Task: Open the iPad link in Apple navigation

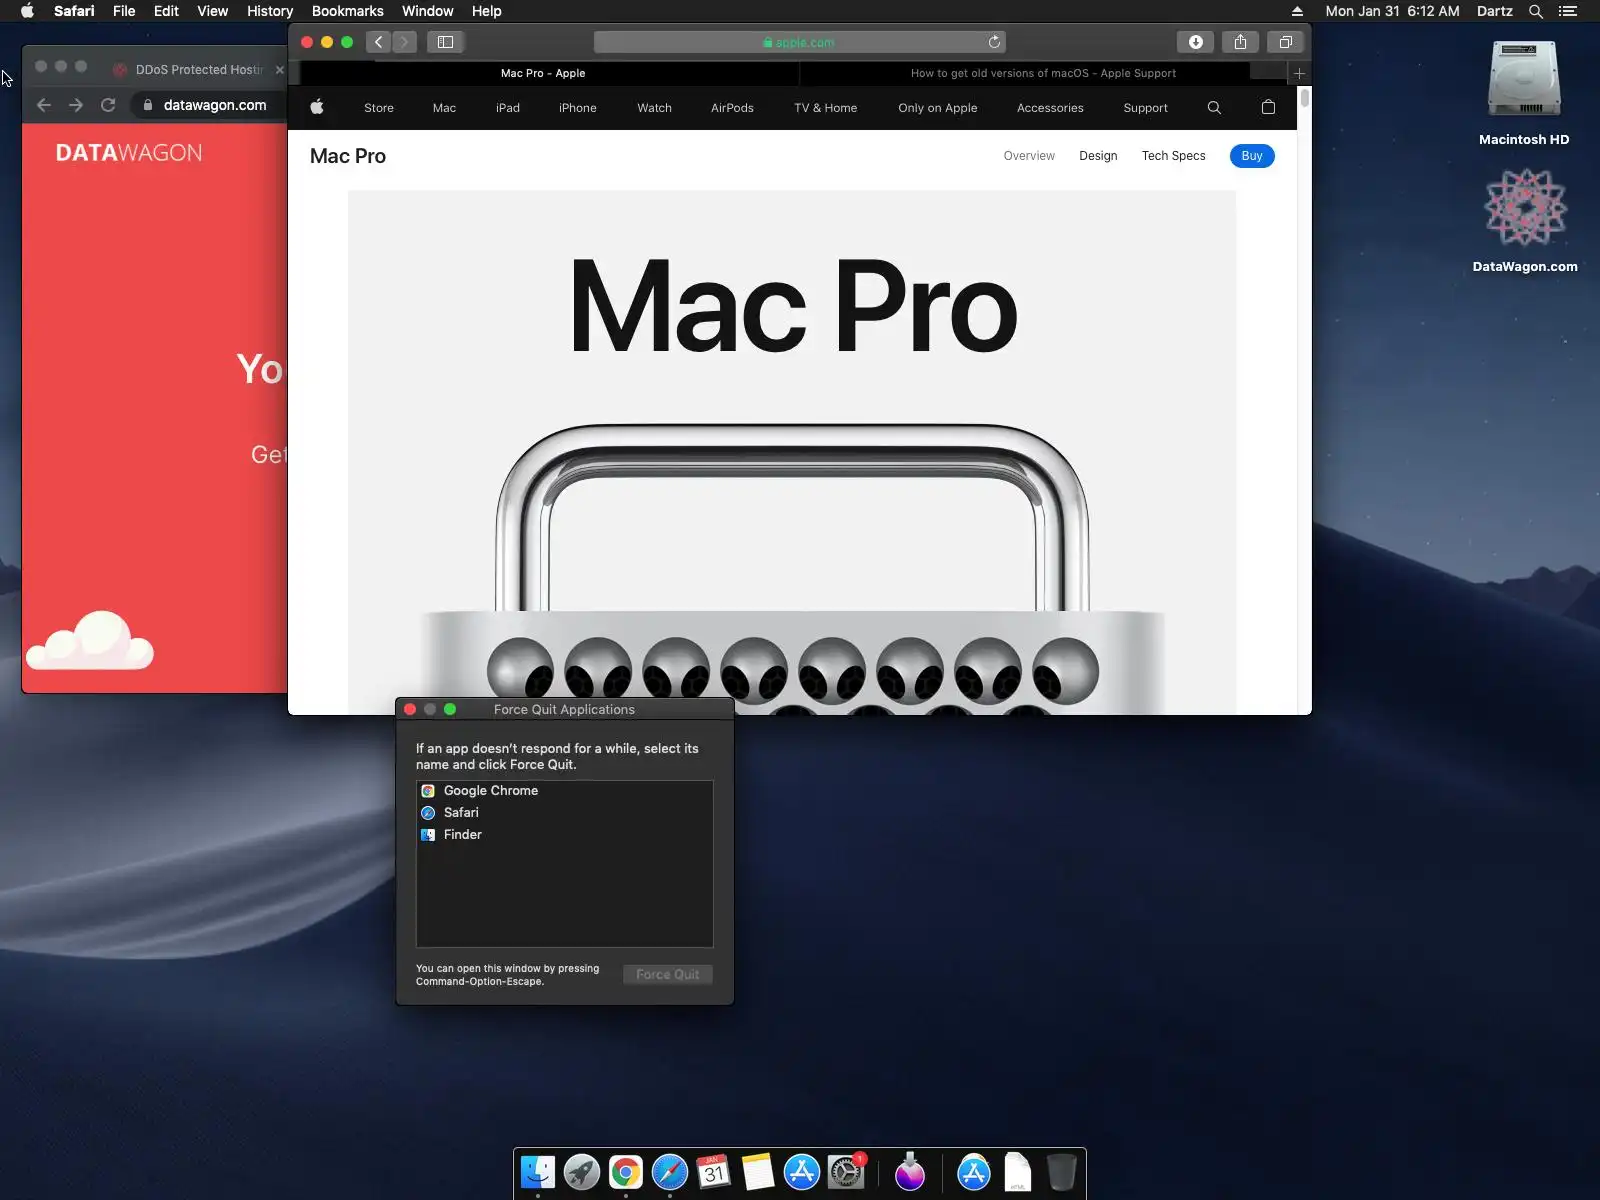Action: [x=508, y=108]
